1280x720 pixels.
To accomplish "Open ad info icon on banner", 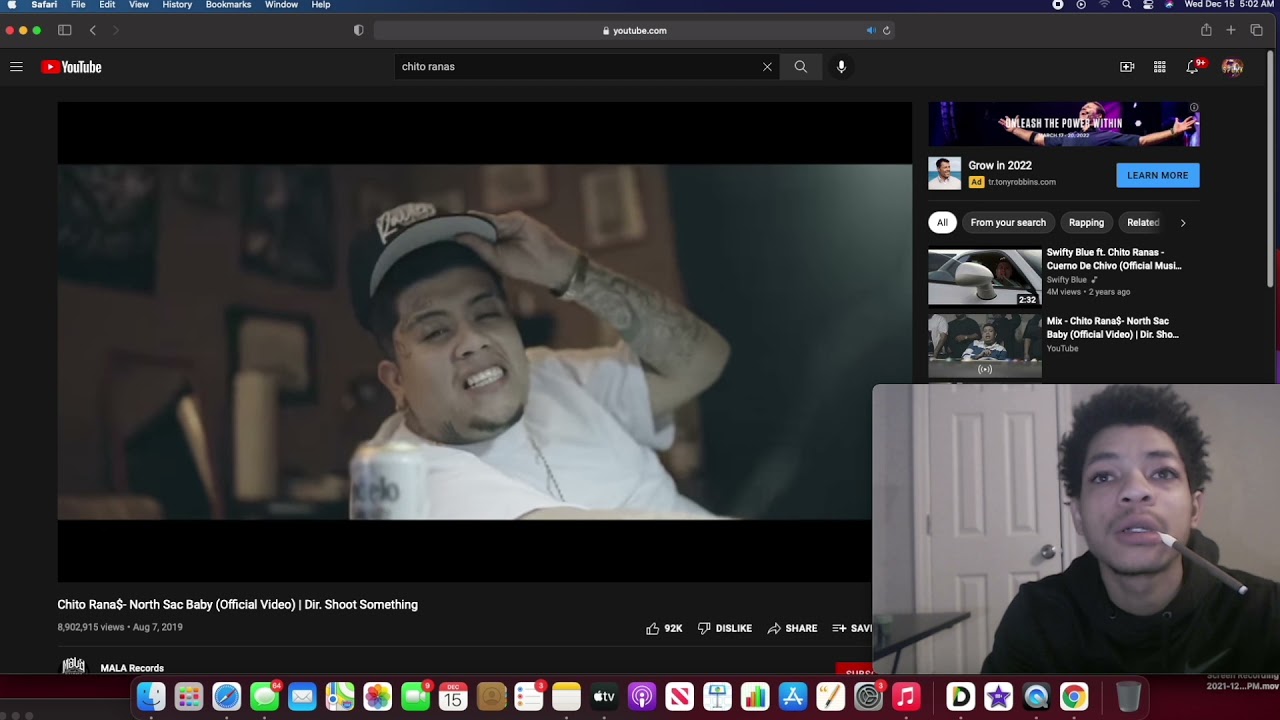I will pos(1194,107).
